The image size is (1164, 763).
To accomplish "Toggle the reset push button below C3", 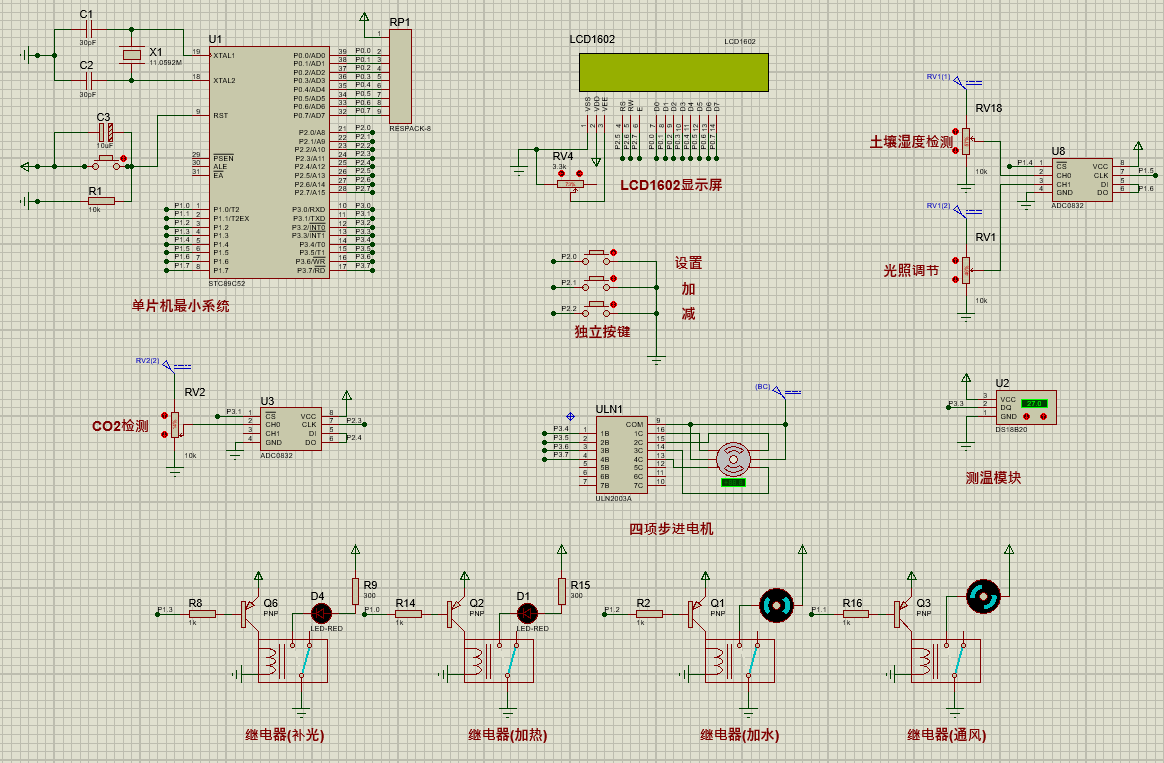I will tap(106, 163).
